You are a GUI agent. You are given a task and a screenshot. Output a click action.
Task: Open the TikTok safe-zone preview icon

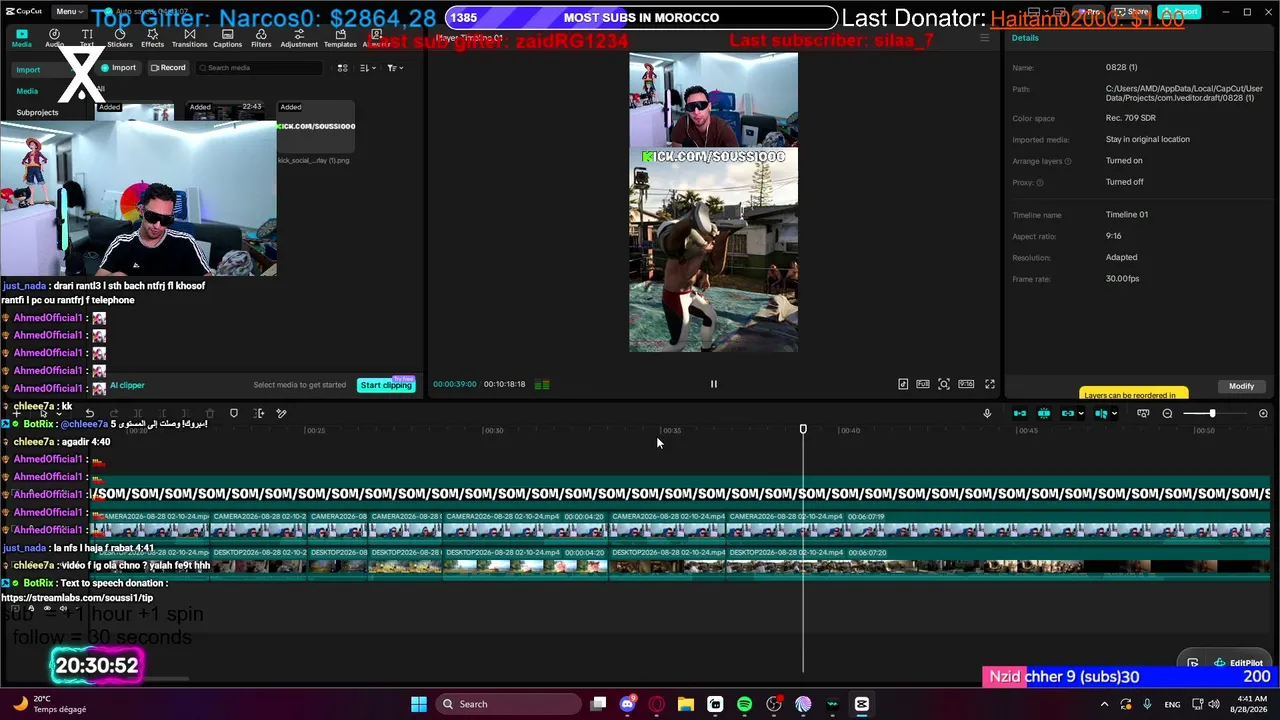pos(903,384)
